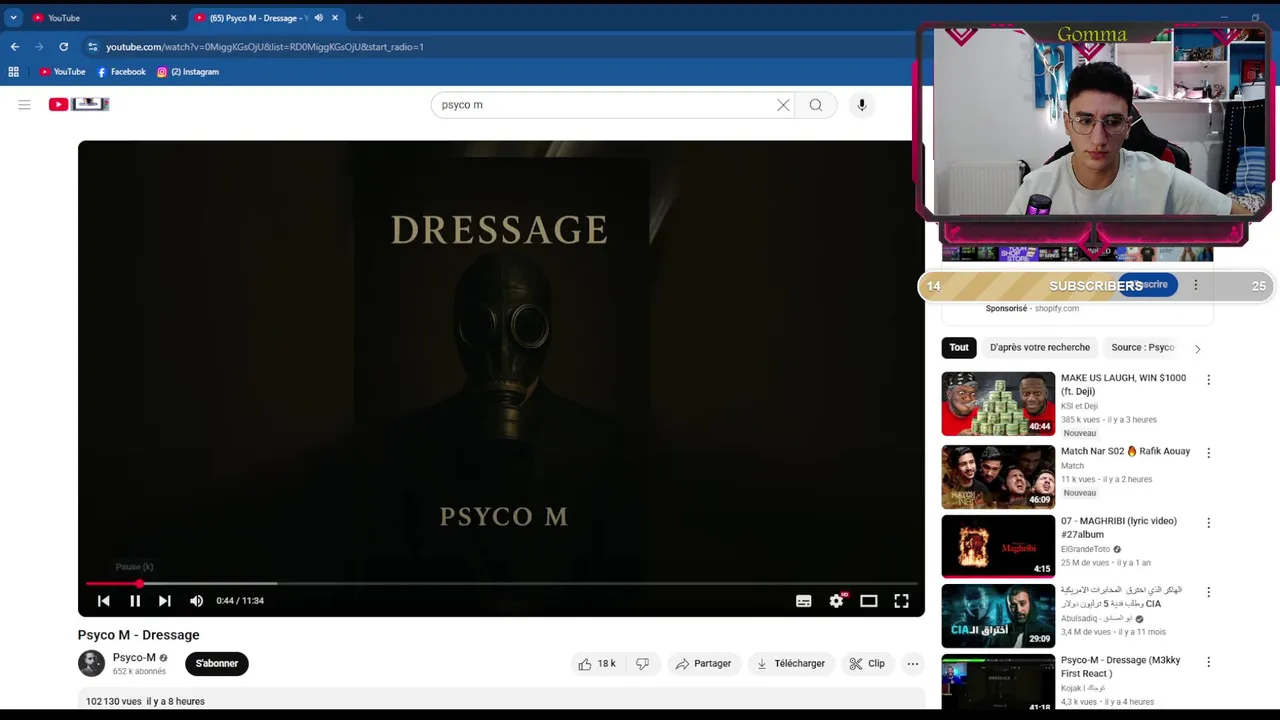Open the browser apps grid shortcut

[x=13, y=72]
